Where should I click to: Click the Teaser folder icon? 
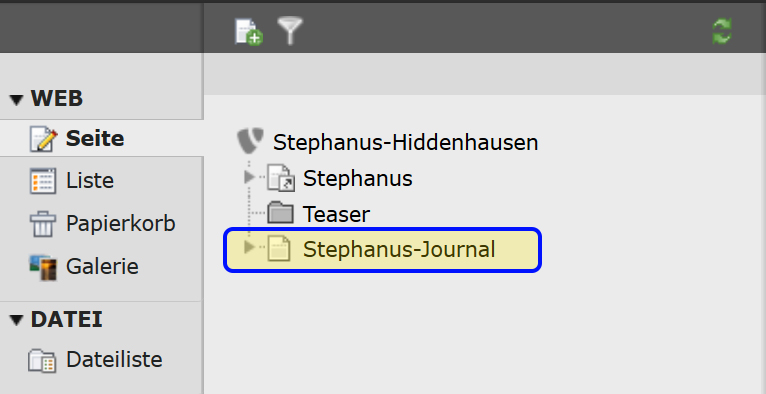point(280,213)
